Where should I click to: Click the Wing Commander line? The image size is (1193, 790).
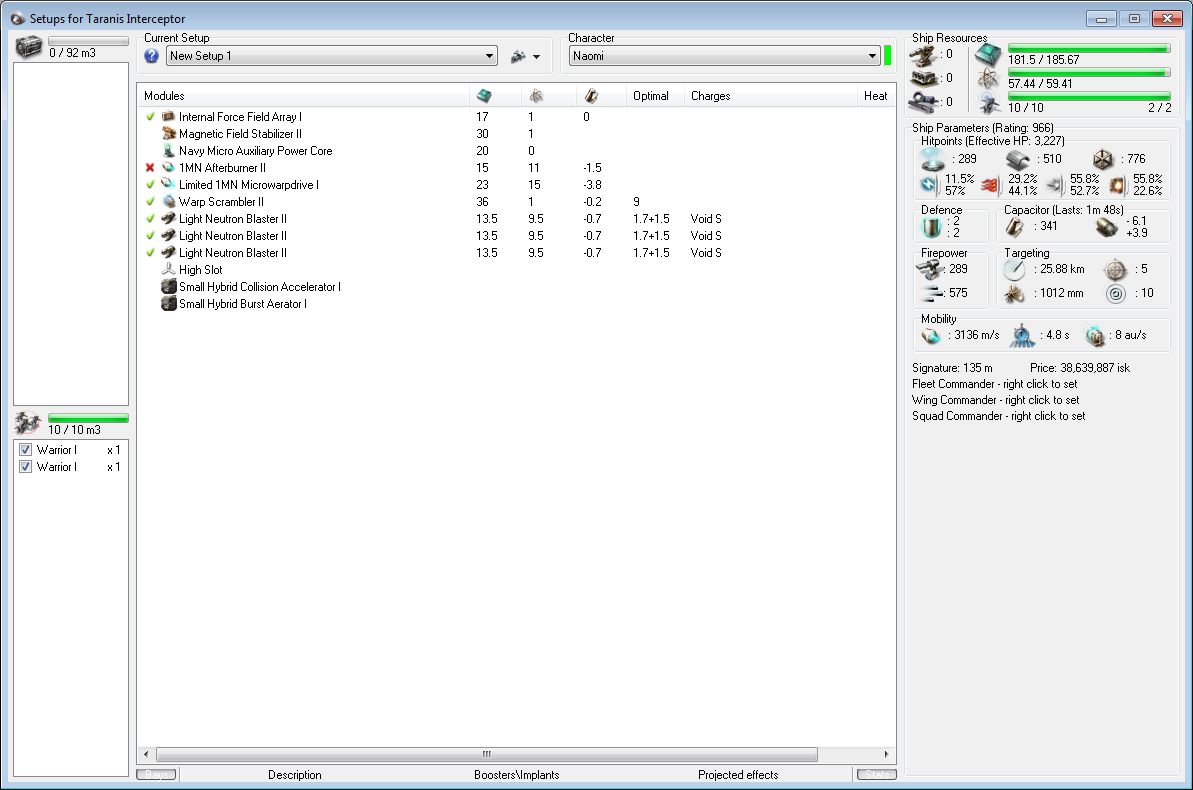(995, 400)
